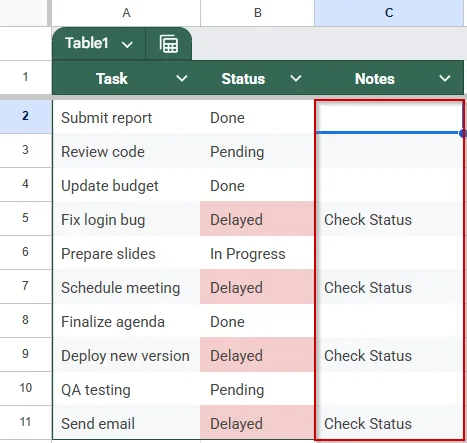Click Delayed status for Send email

tap(257, 423)
